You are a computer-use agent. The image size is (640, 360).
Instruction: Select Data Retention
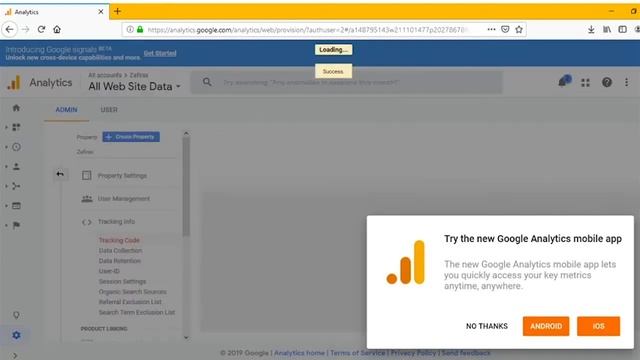tap(120, 261)
